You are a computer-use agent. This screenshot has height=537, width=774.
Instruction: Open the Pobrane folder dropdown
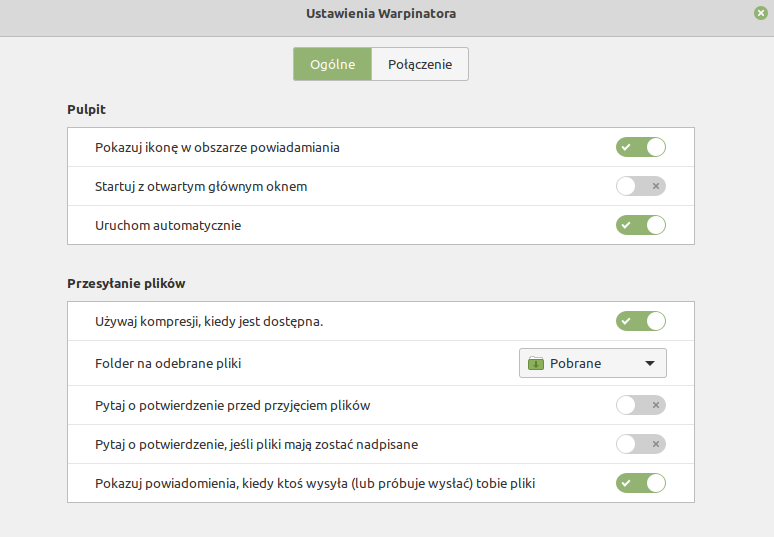[593, 363]
